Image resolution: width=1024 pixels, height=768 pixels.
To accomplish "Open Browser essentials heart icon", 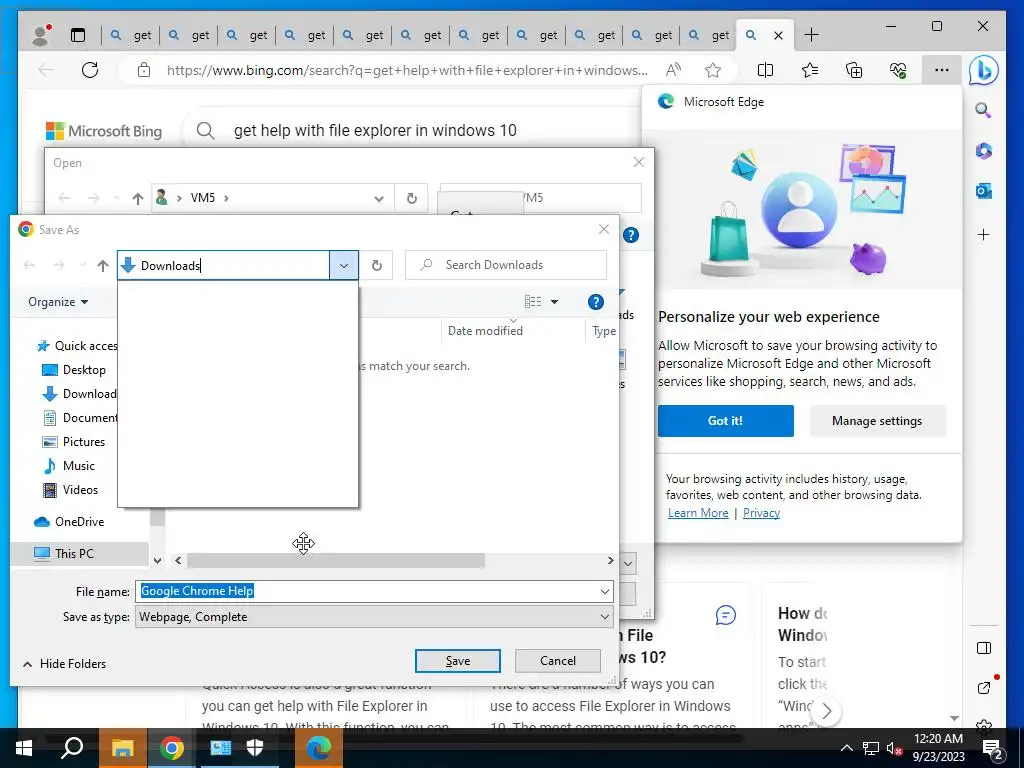I will click(x=898, y=70).
